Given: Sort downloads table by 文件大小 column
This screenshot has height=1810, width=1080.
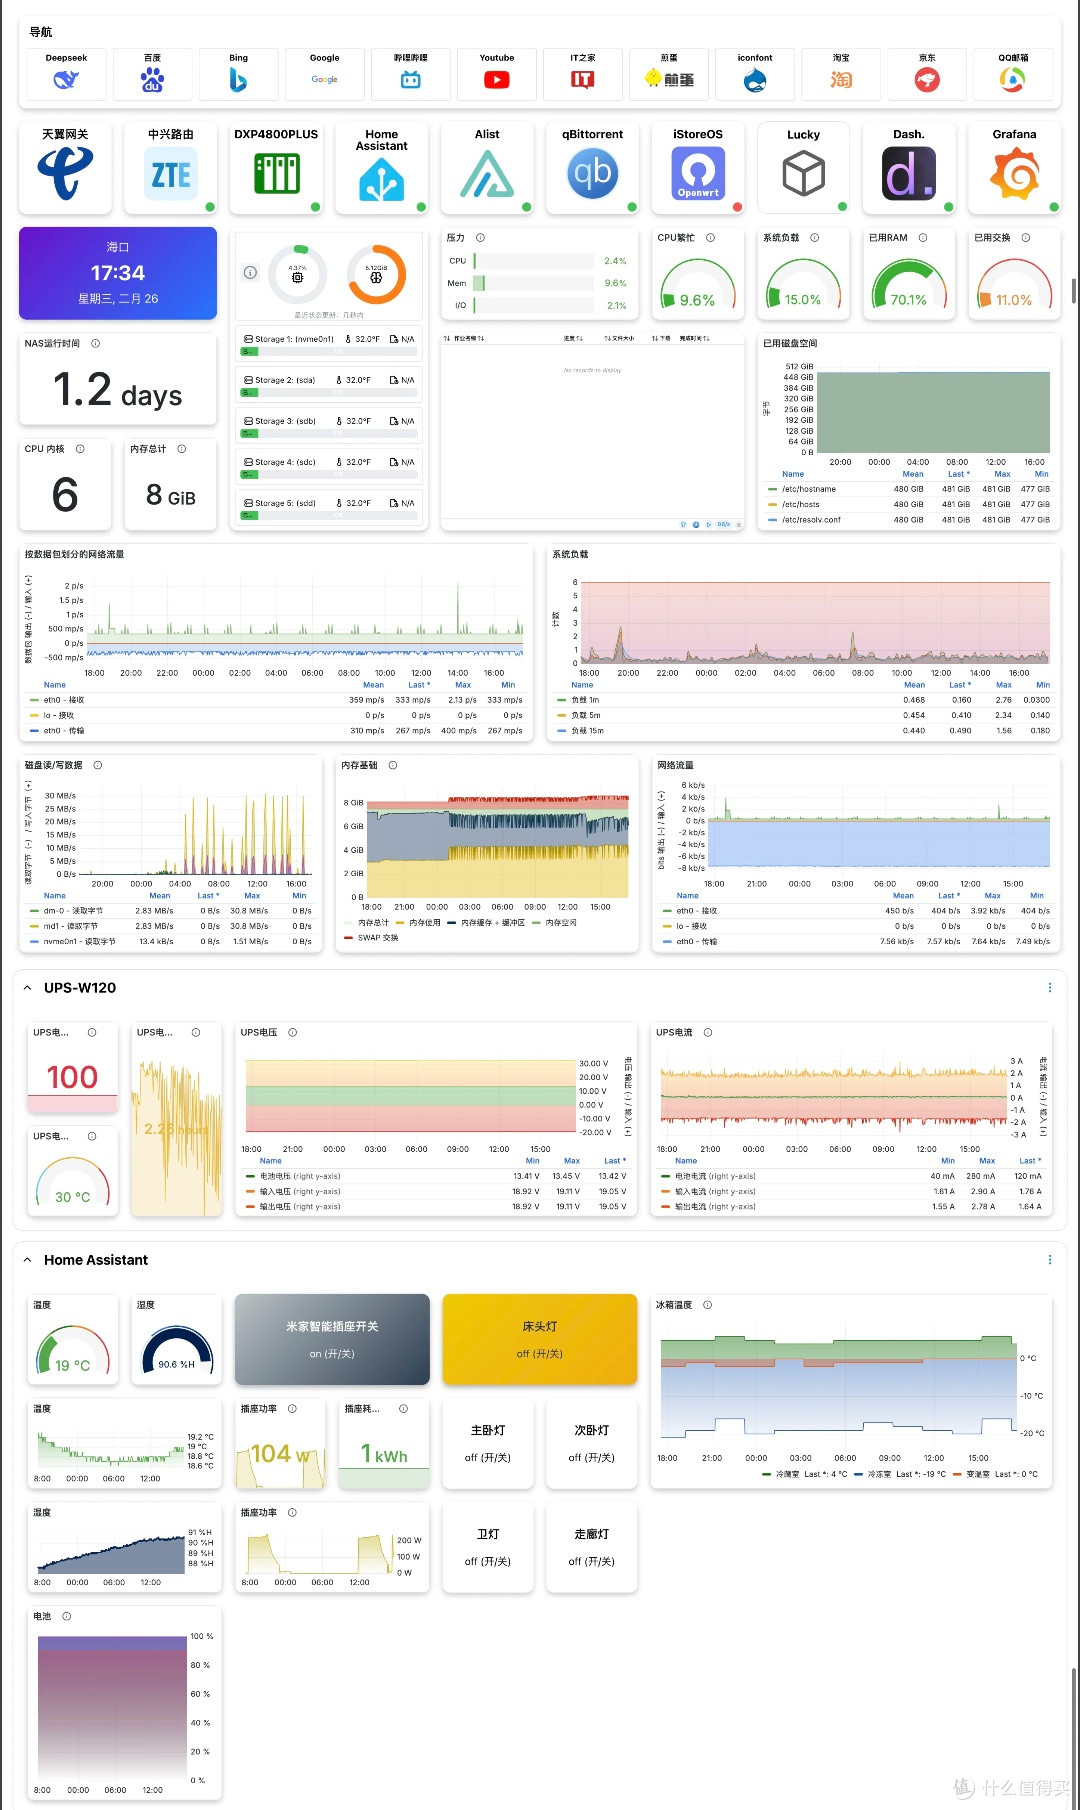Looking at the screenshot, I should 620,338.
